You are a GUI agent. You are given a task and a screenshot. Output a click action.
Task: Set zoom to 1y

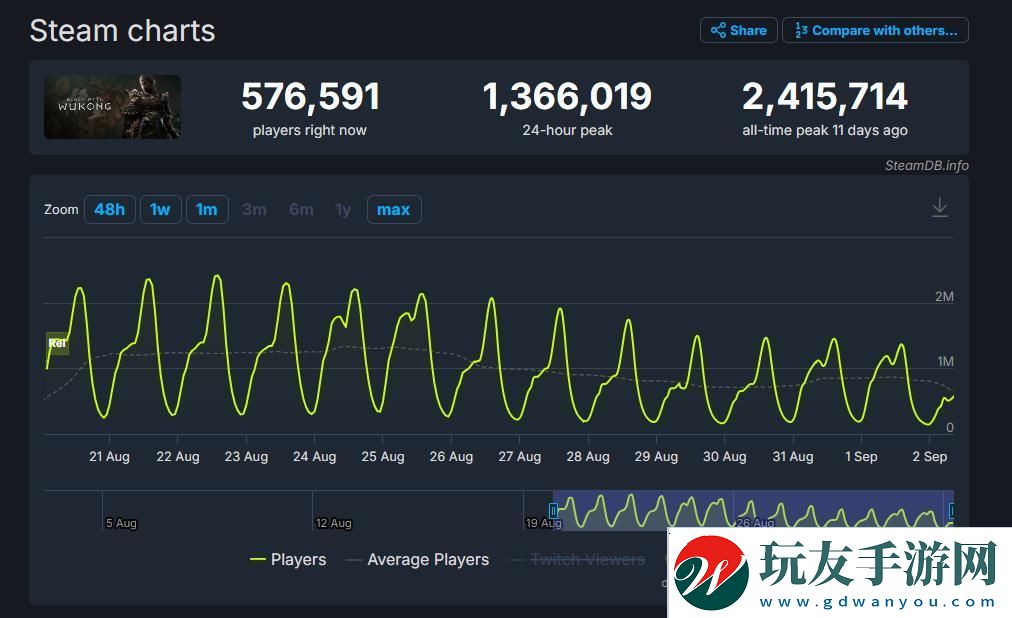(x=343, y=210)
